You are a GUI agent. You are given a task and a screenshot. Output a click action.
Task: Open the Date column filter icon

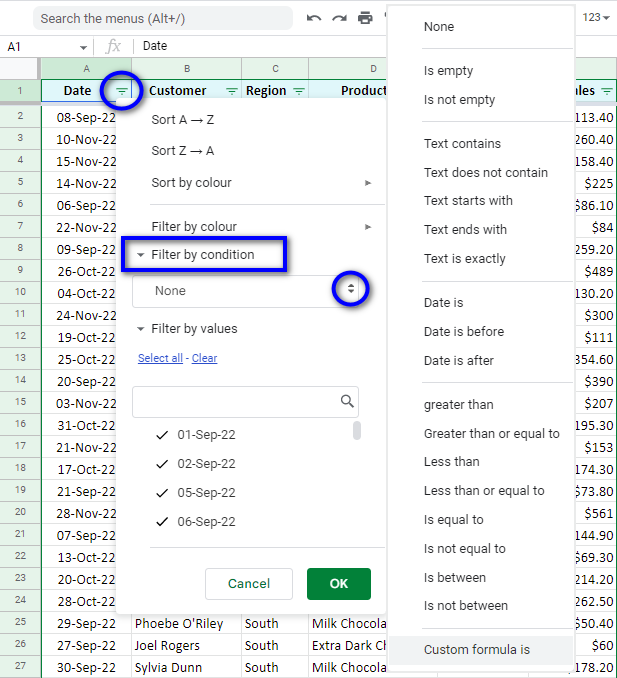click(122, 91)
